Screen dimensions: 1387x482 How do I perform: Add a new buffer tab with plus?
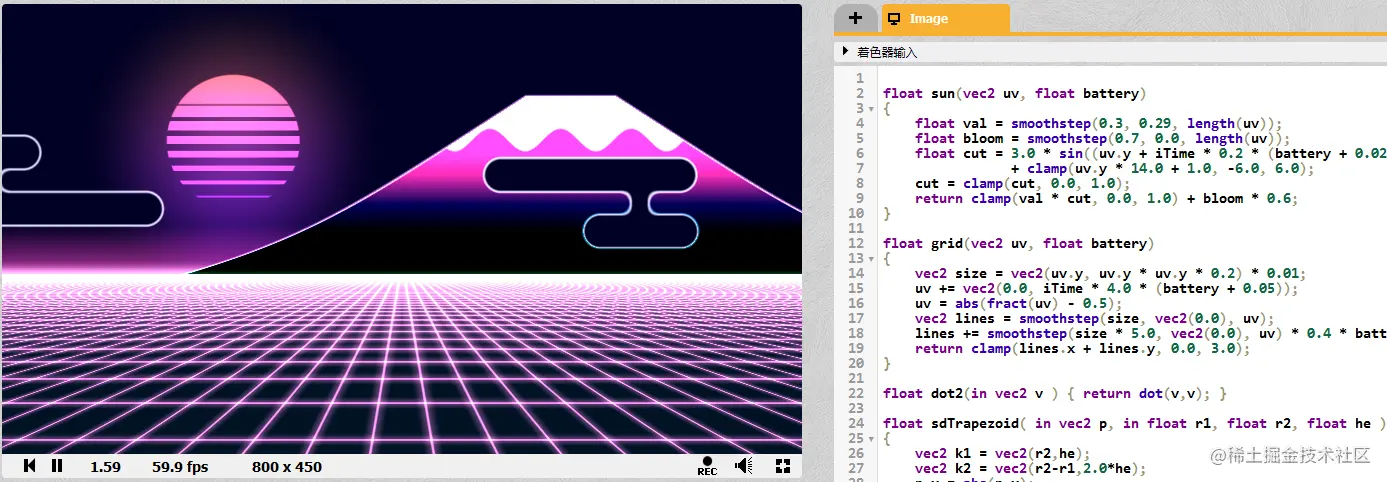(855, 18)
